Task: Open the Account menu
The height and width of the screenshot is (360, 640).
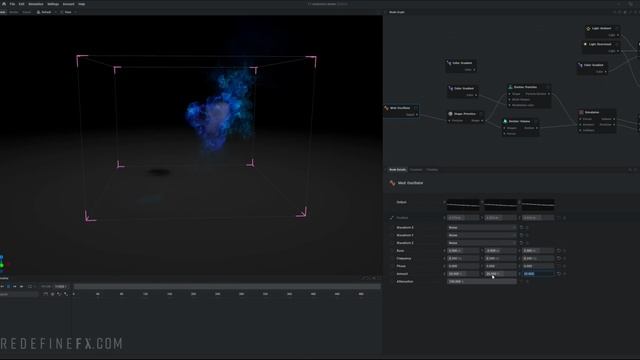Action: [69, 4]
